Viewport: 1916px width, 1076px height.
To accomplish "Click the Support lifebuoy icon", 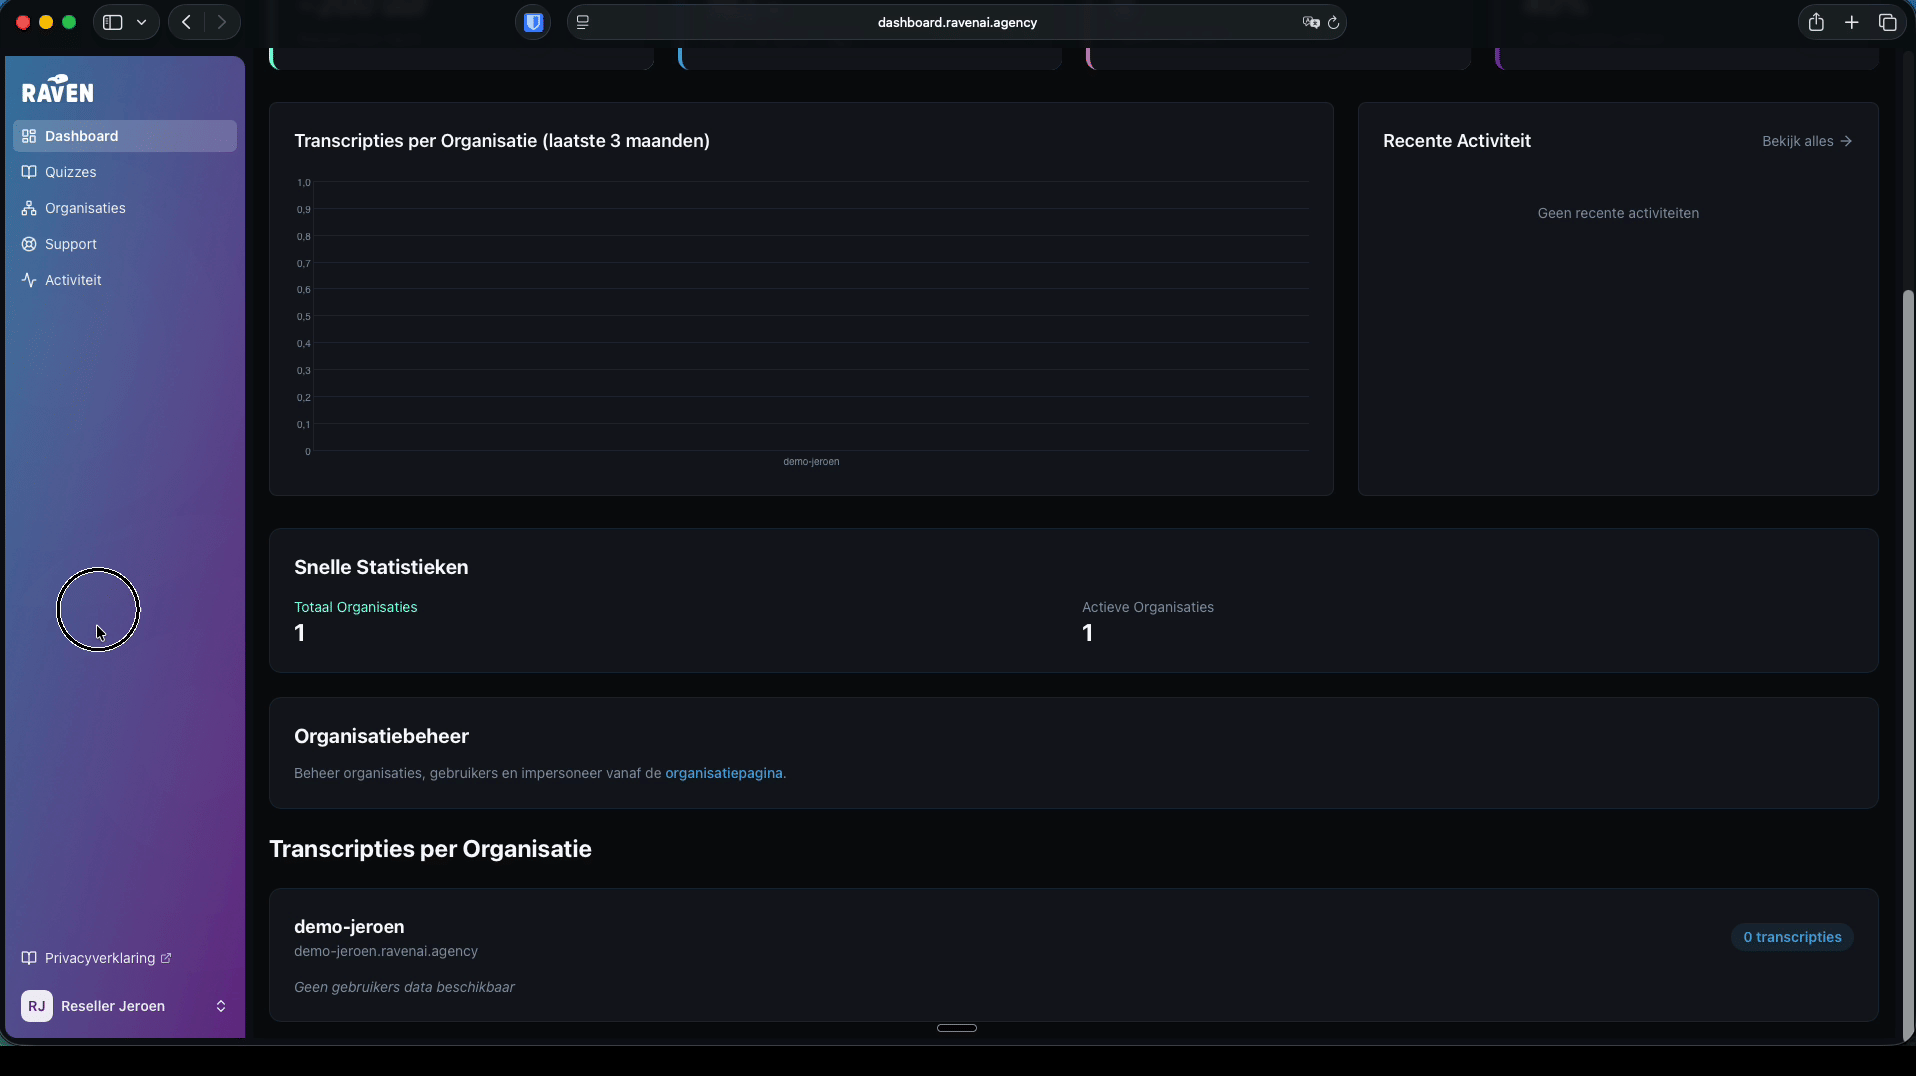I will click(29, 244).
